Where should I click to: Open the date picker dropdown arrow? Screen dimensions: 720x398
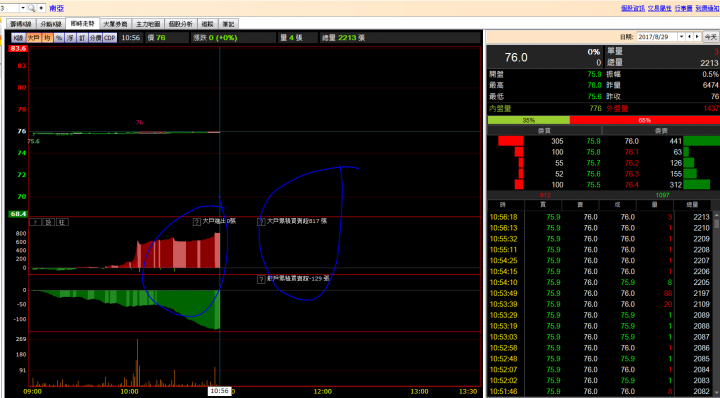(x=681, y=37)
